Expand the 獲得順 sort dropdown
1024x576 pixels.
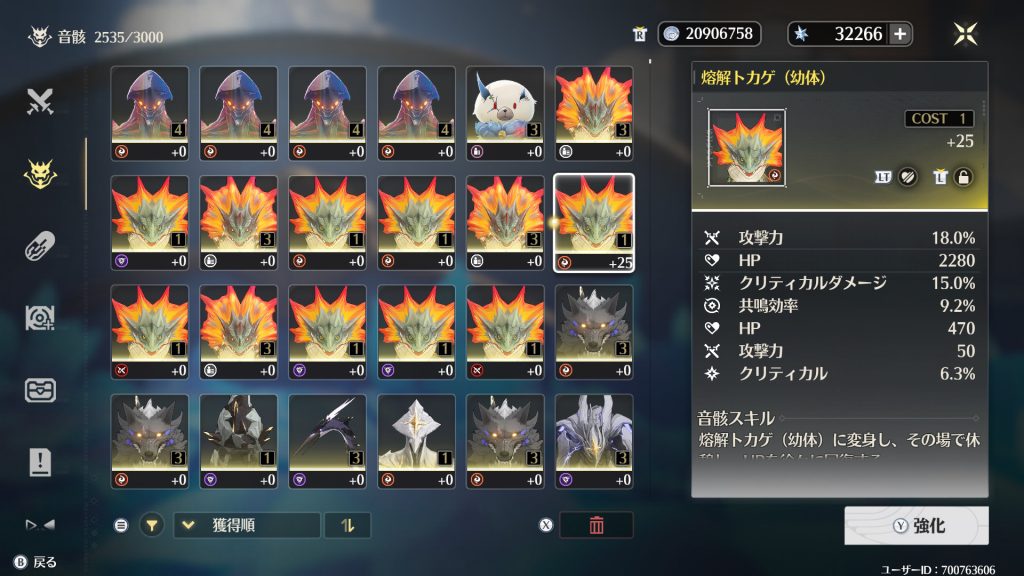coord(247,525)
